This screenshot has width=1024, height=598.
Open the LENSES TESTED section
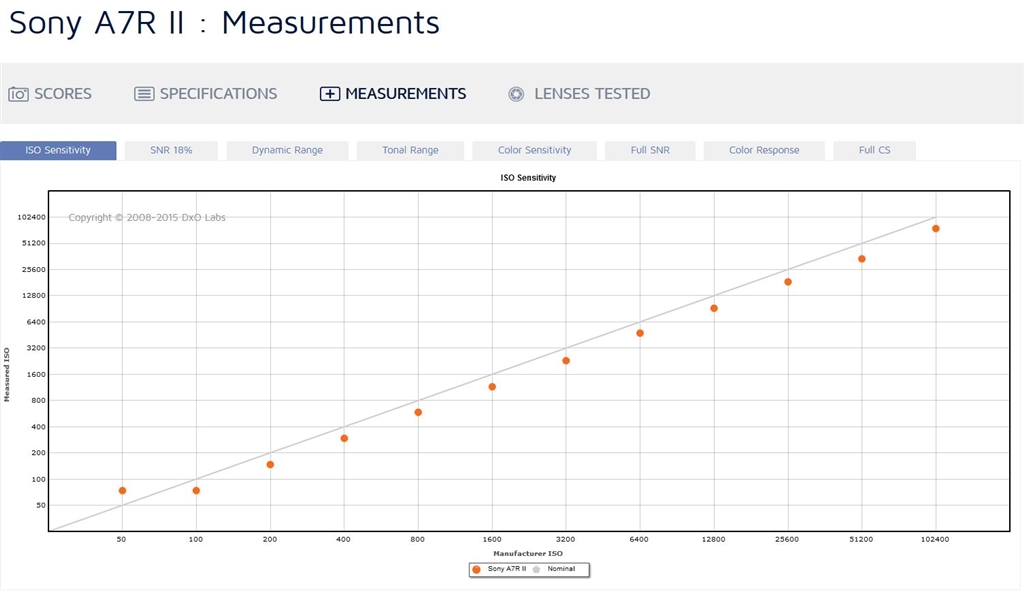592,94
